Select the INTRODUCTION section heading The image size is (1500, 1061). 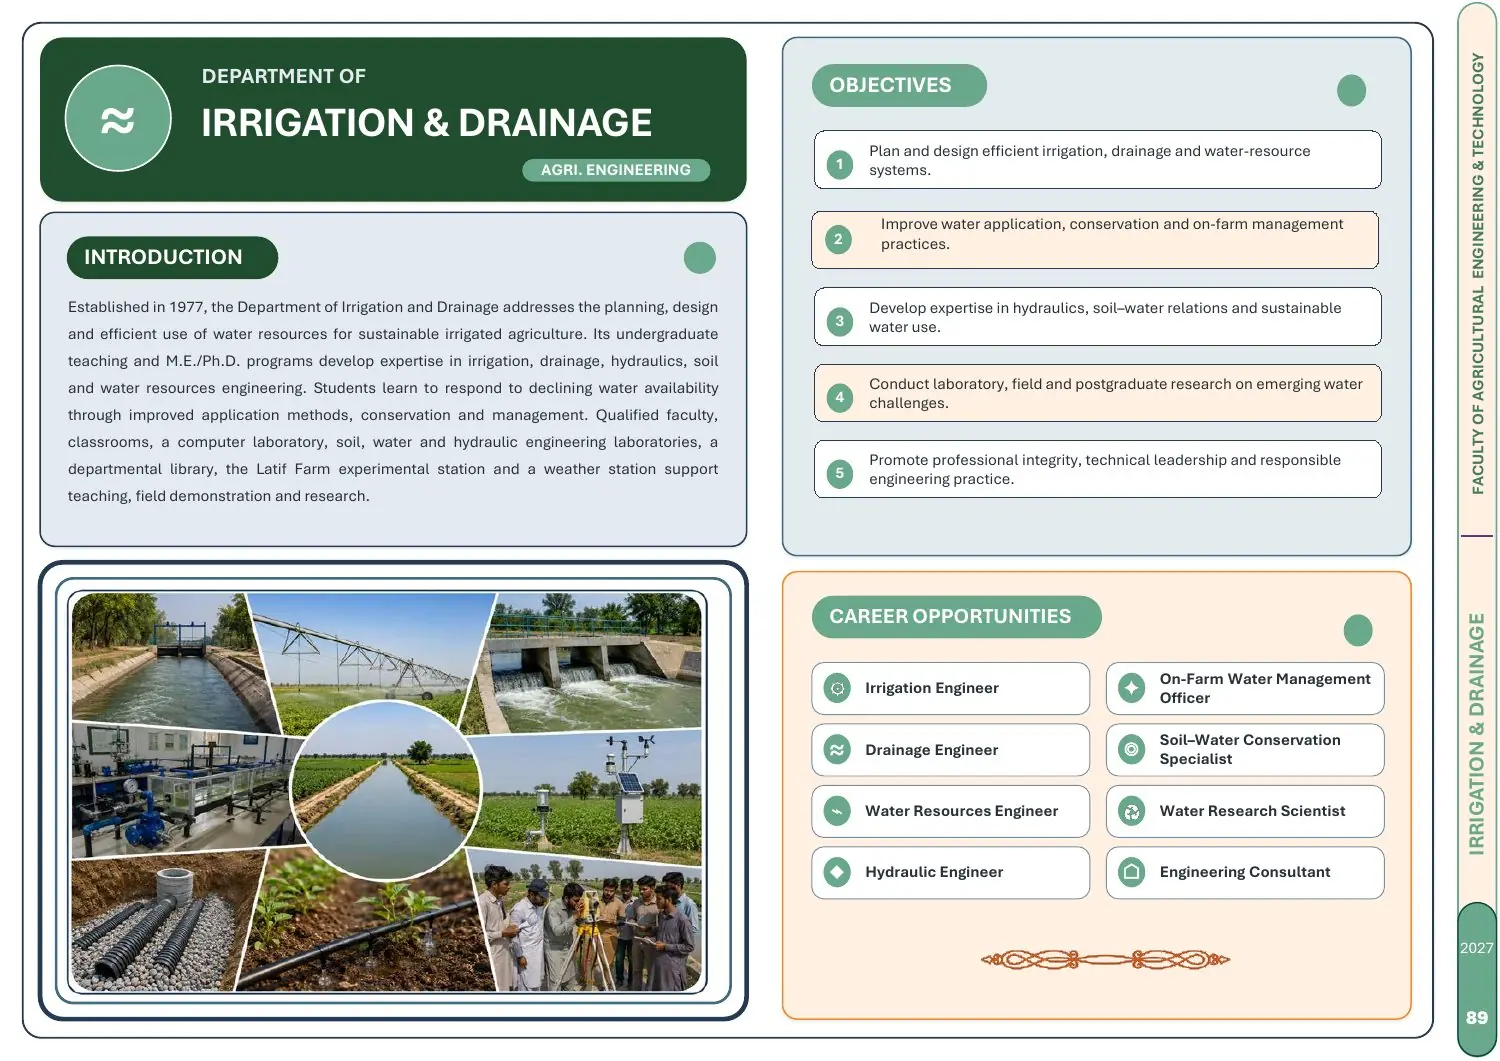click(x=172, y=257)
